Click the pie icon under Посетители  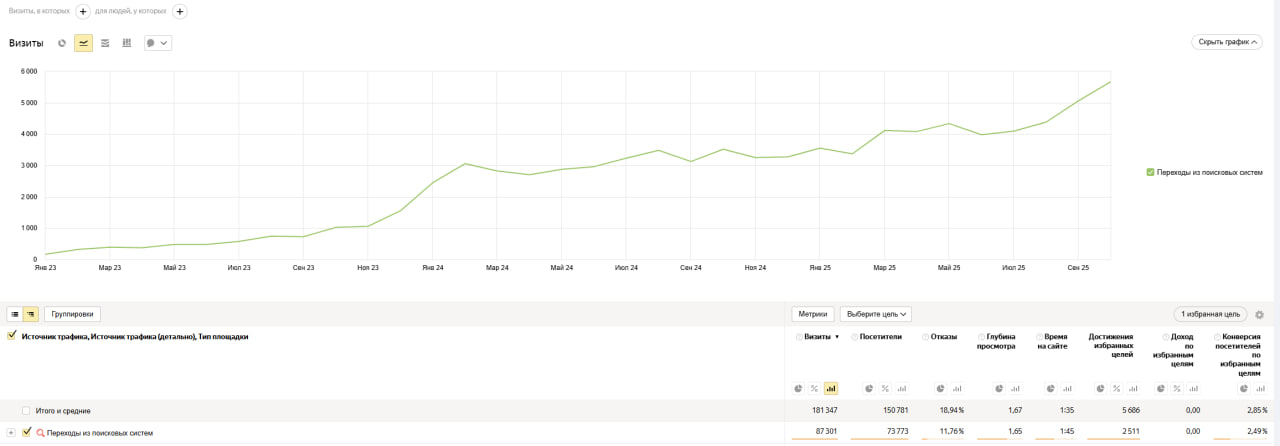[869, 388]
